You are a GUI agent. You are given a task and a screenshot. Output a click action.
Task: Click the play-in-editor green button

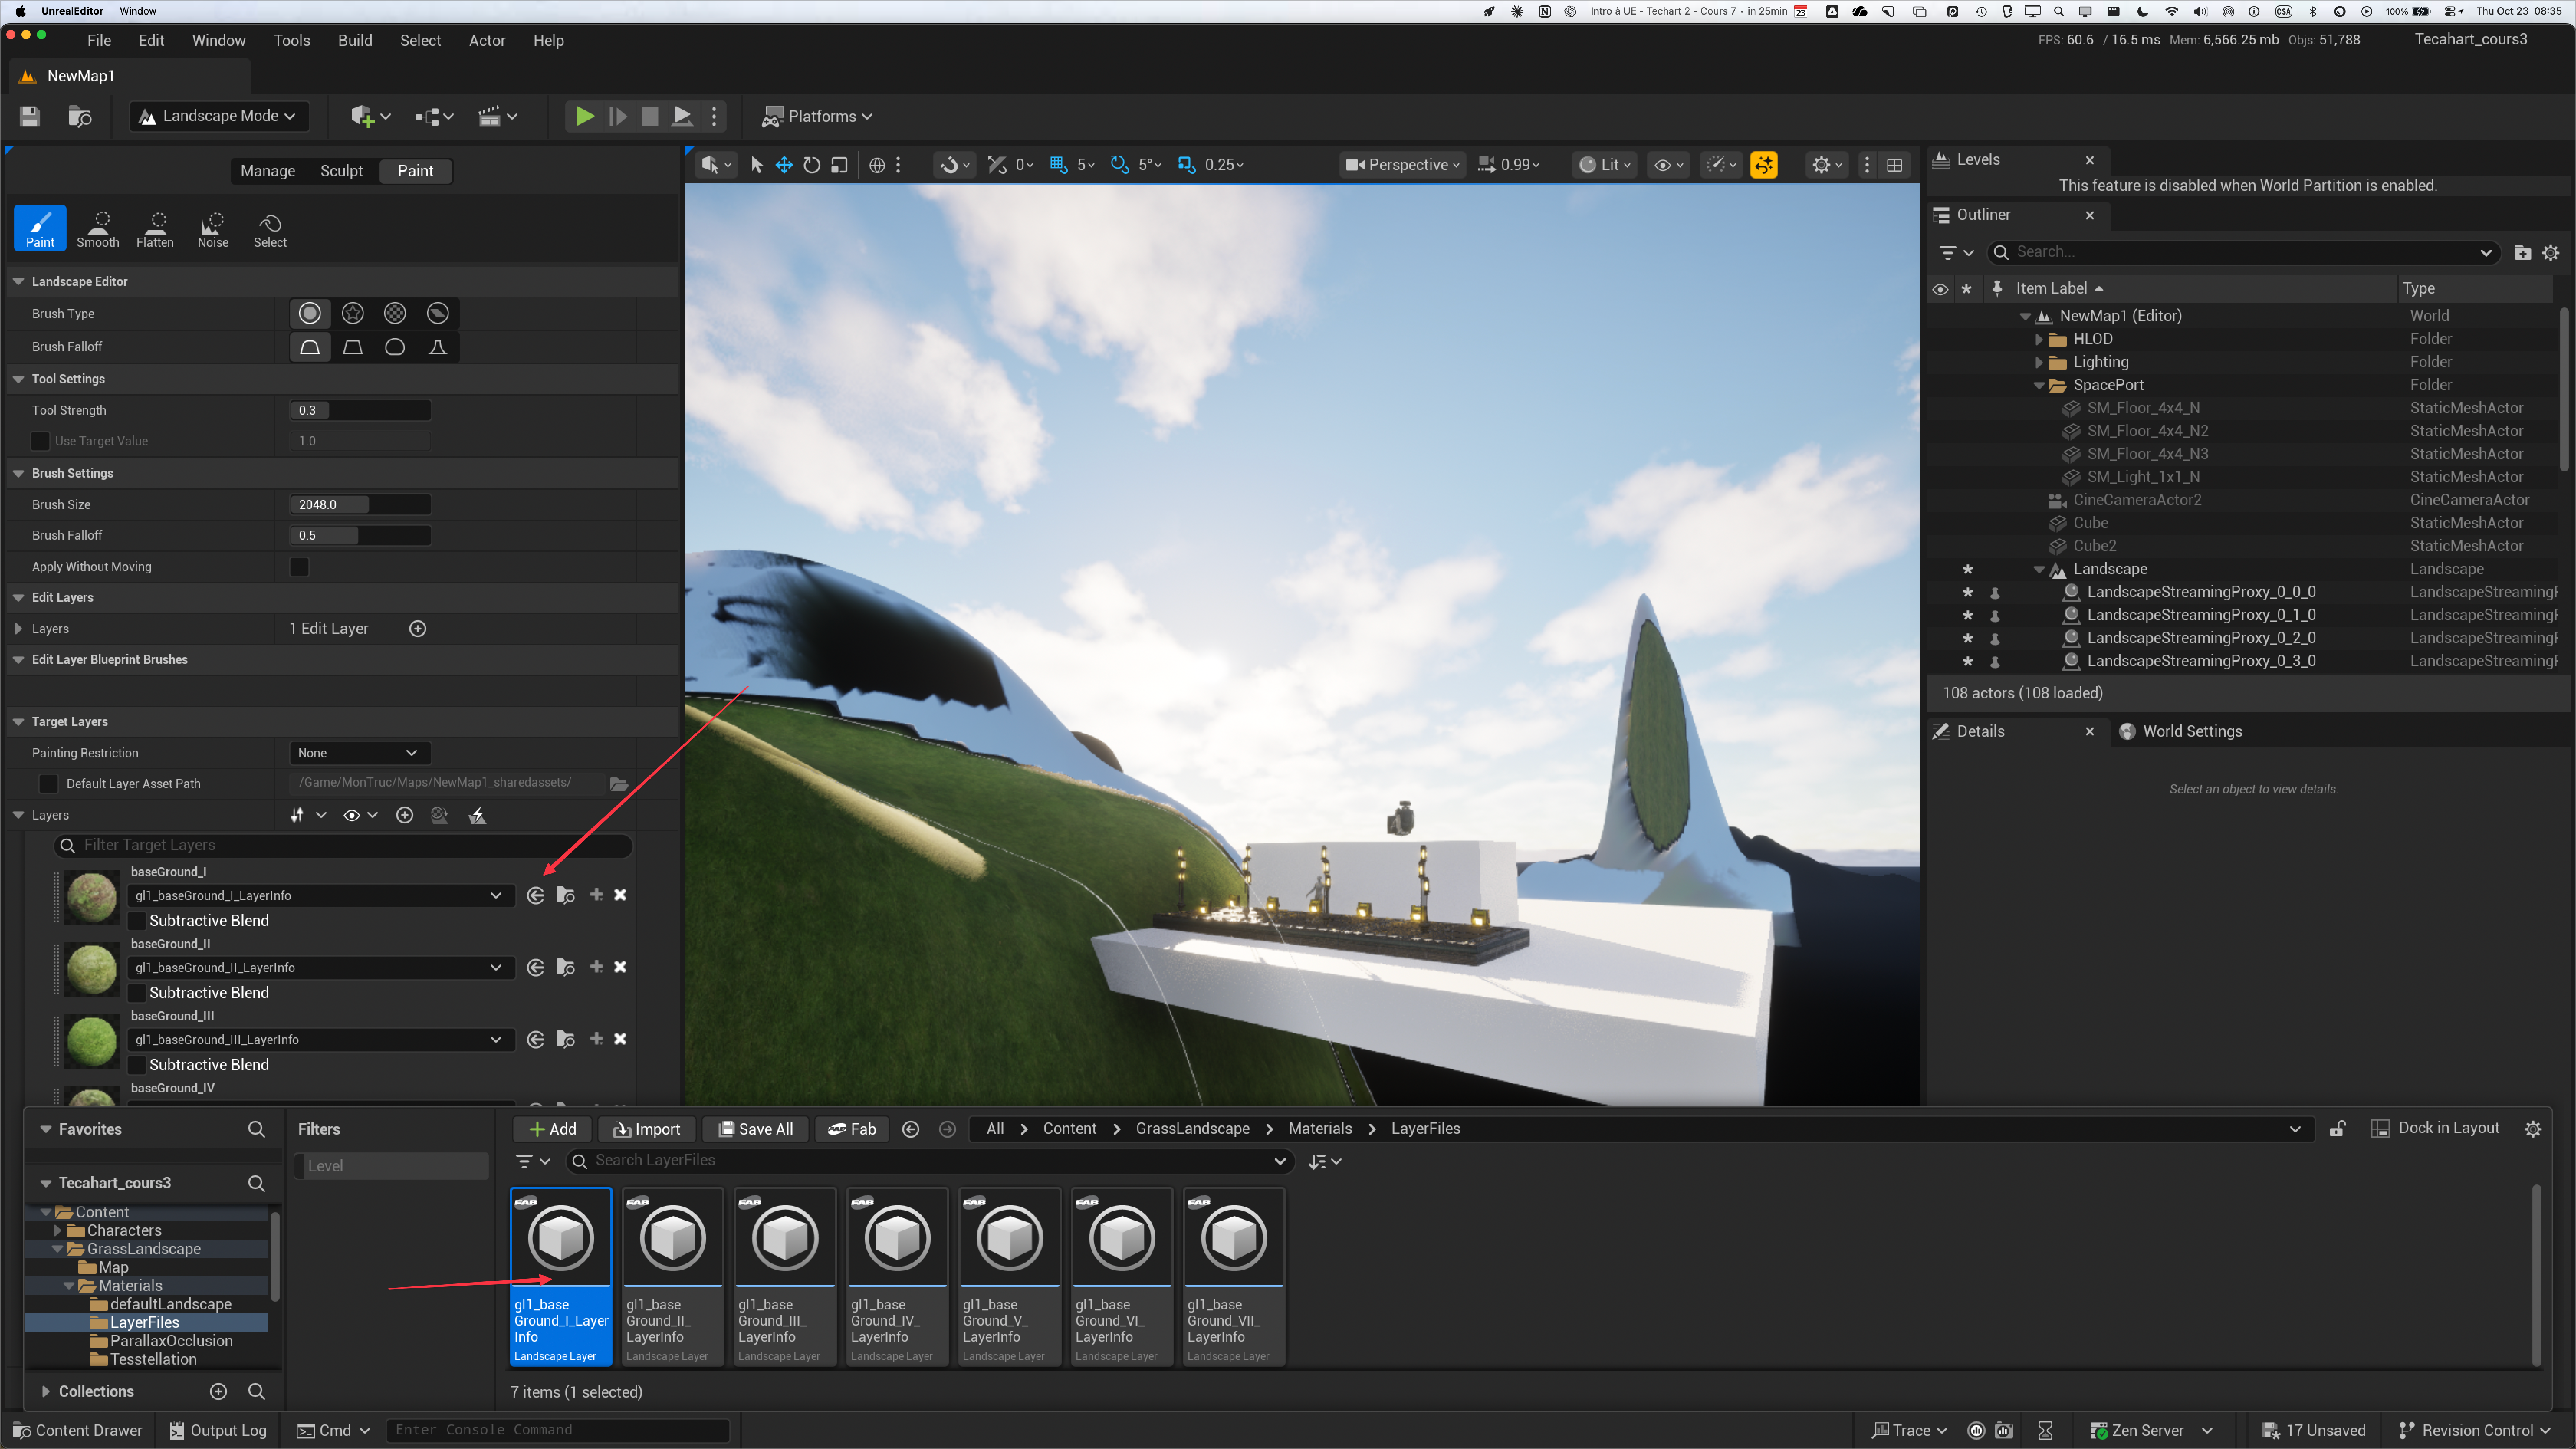pyautogui.click(x=585, y=116)
